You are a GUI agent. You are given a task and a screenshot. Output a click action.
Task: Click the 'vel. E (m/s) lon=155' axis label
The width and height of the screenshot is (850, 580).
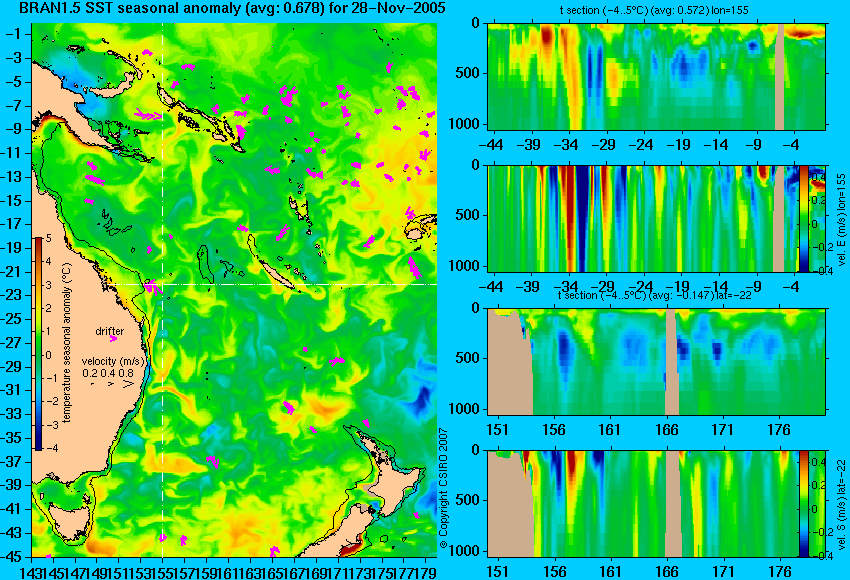(x=842, y=220)
